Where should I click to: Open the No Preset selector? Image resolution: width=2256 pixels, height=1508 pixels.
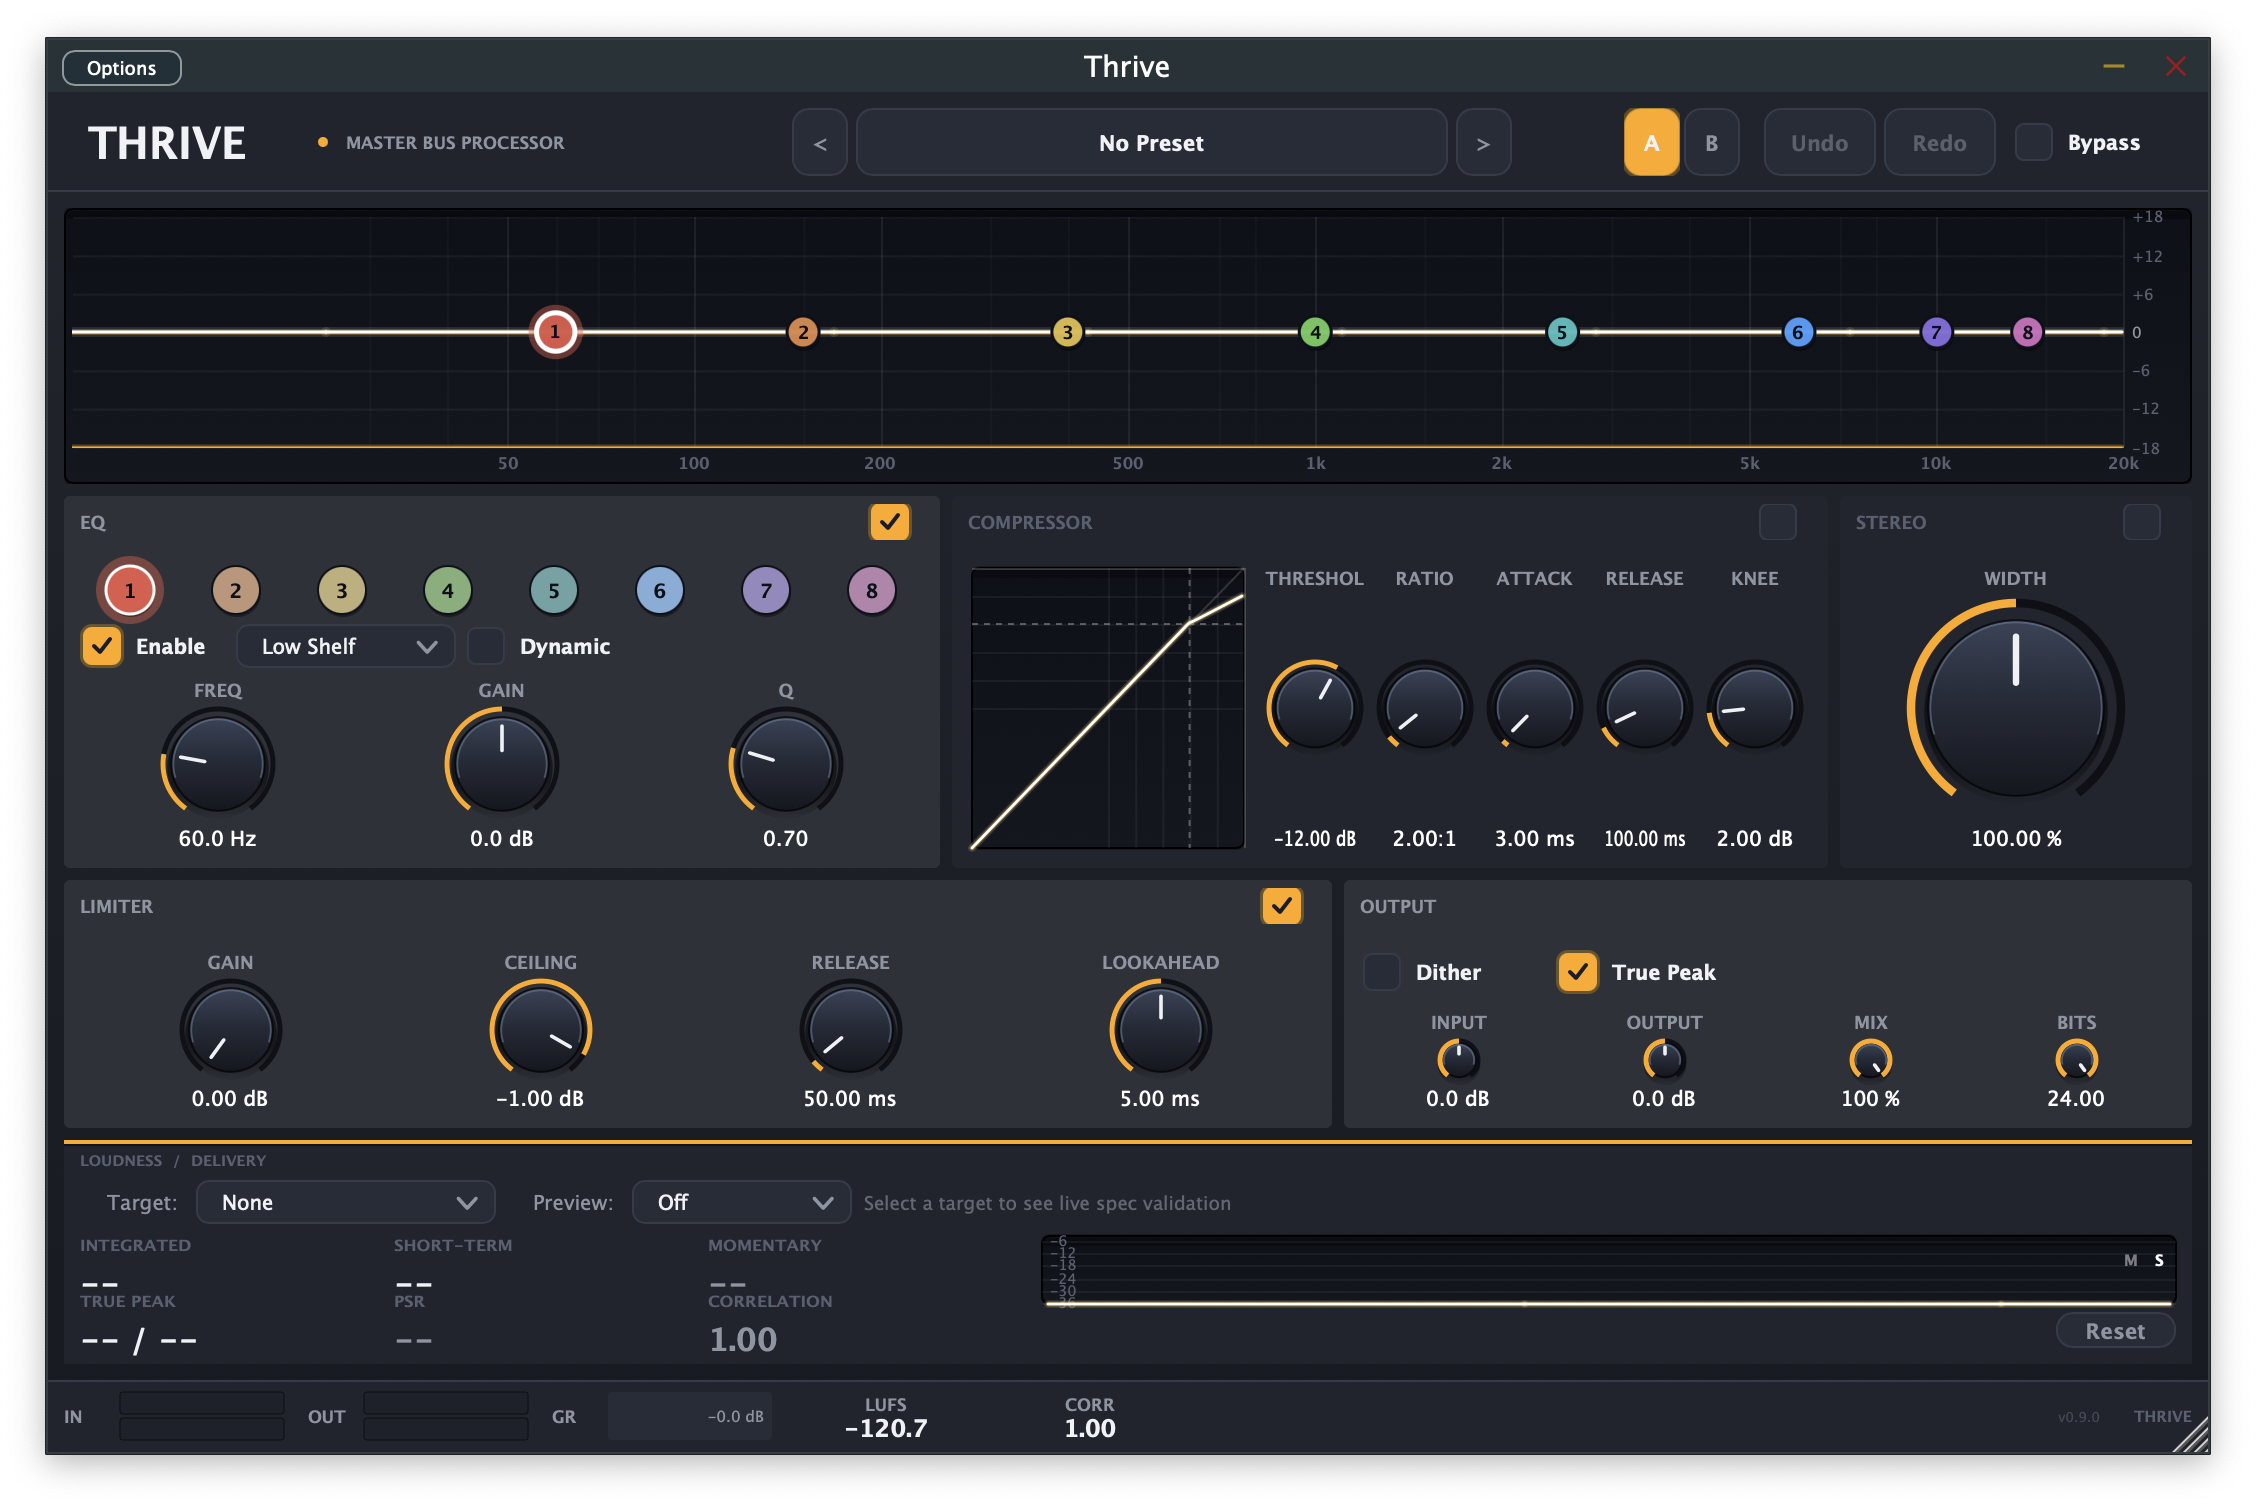1151,143
